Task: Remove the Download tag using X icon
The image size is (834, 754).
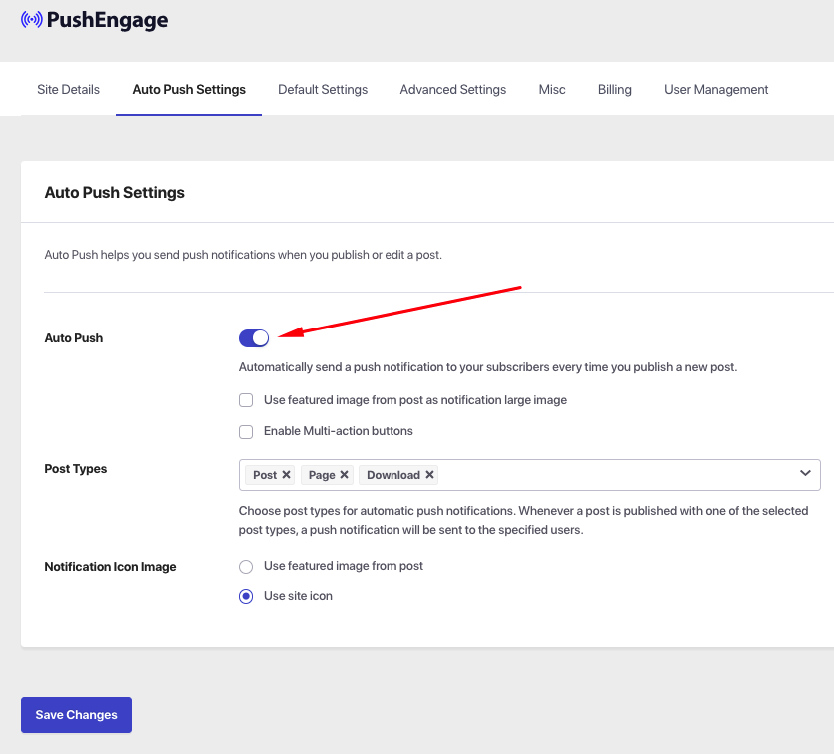Action: pyautogui.click(x=430, y=475)
